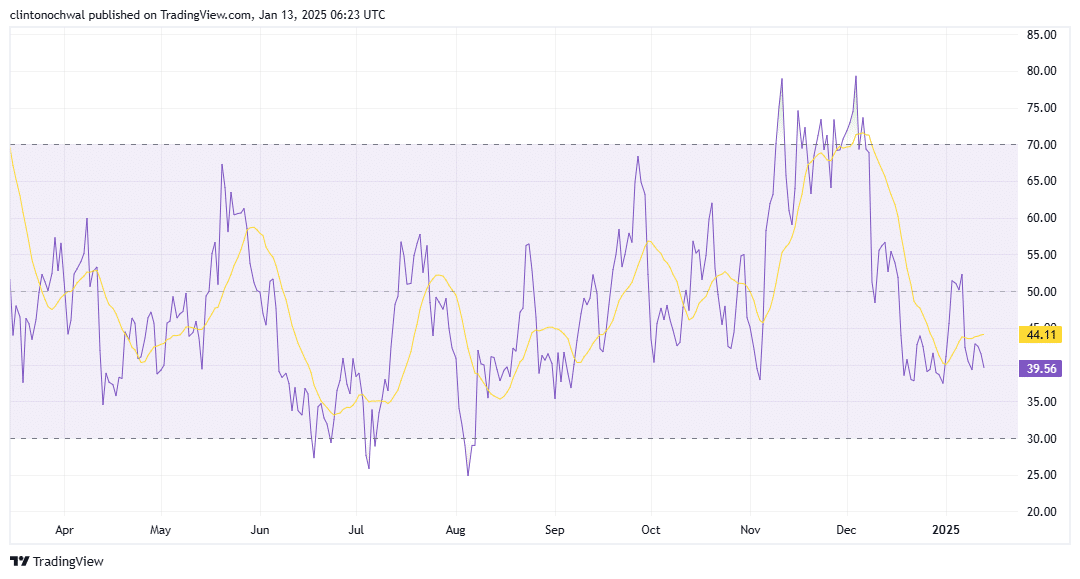Click the 85.00 price scale label

click(x=1042, y=35)
